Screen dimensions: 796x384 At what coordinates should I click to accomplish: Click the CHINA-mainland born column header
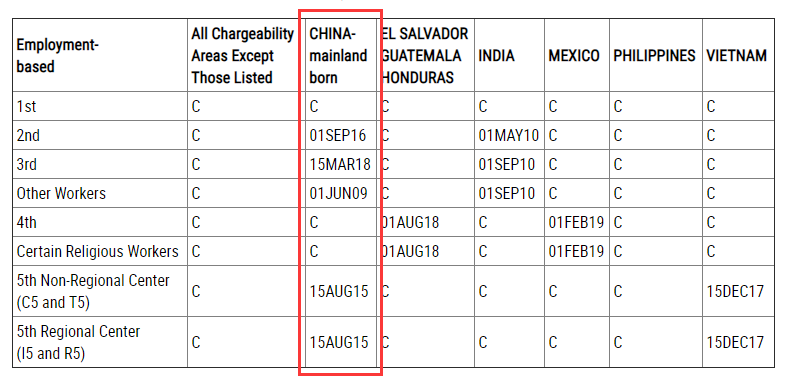coord(338,56)
